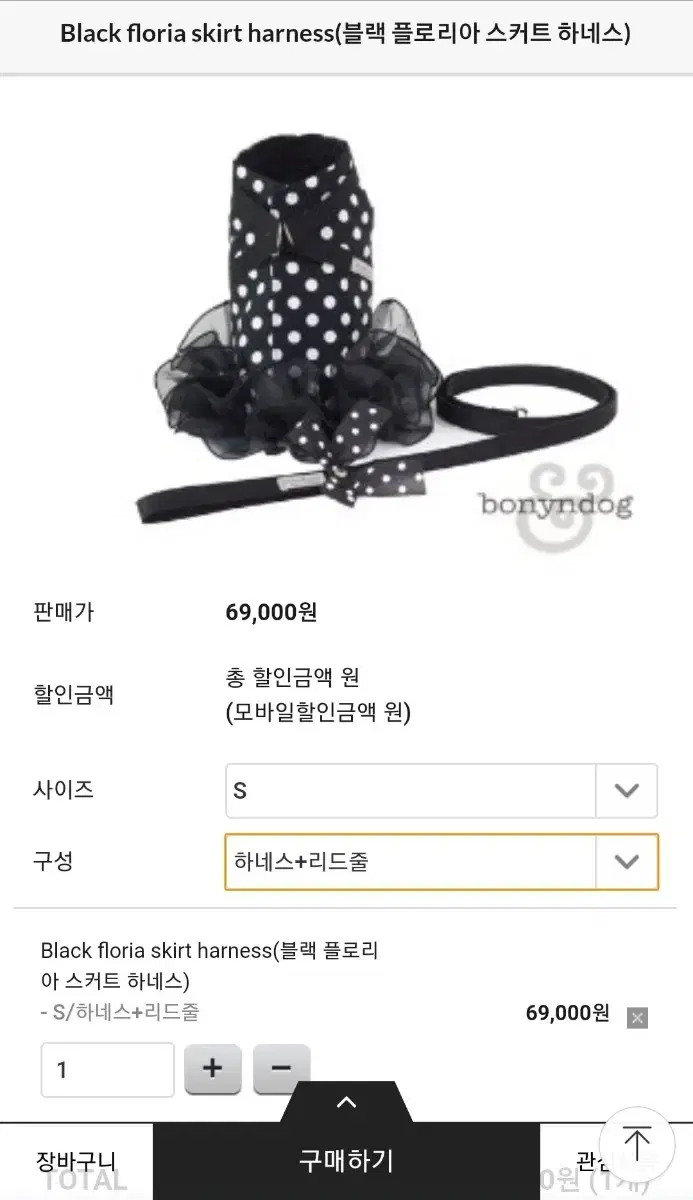Expand the purchase panel with up chevron
The image size is (693, 1200).
coord(346,1102)
